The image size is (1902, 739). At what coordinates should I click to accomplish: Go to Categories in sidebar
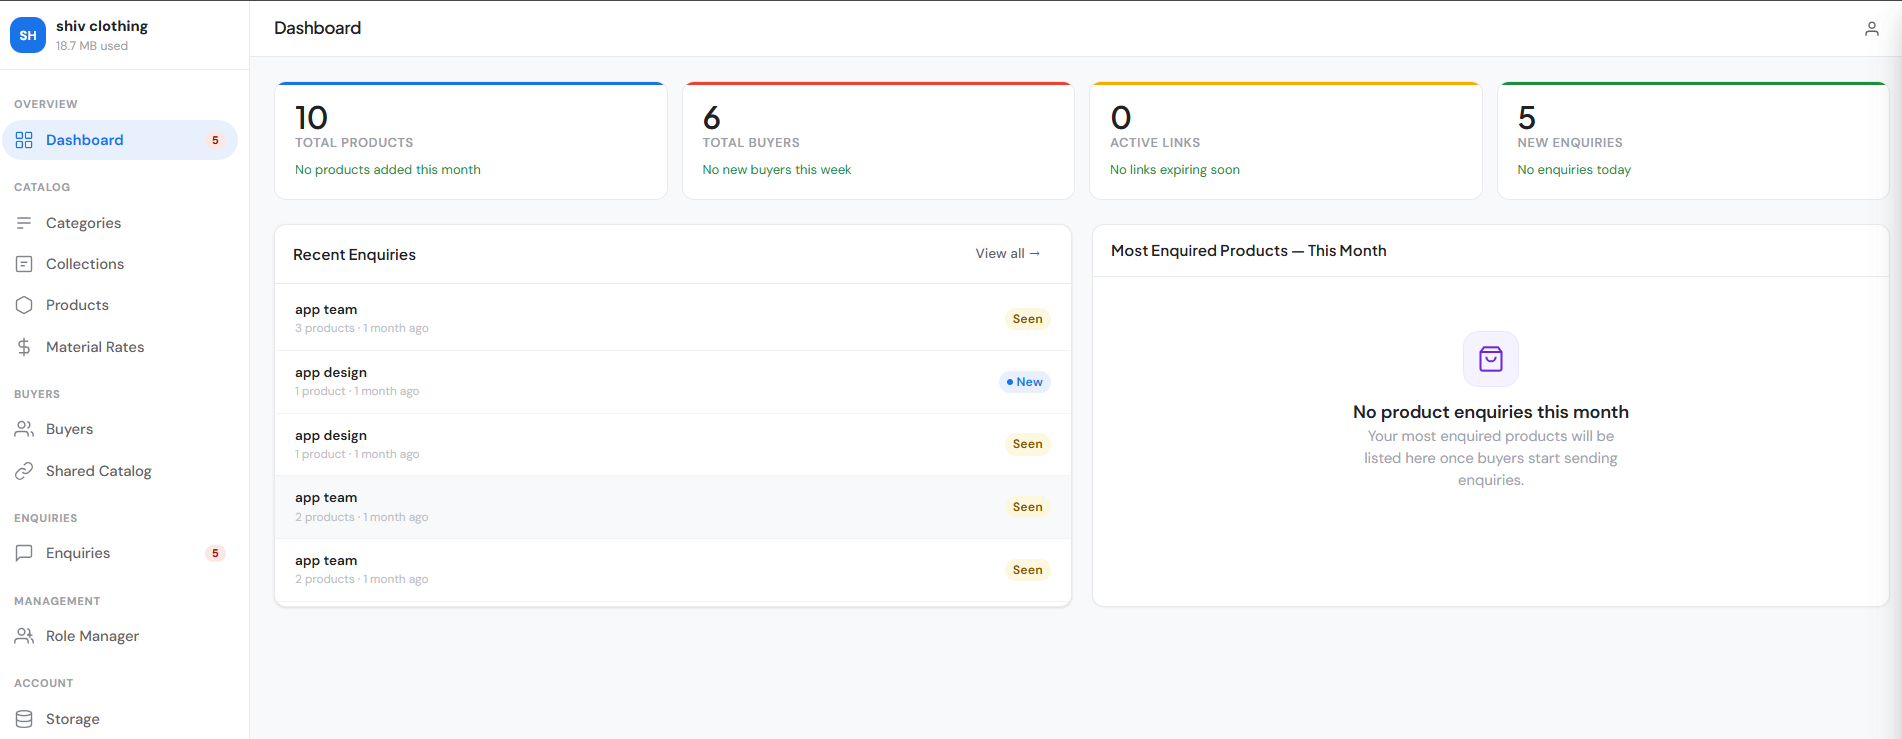point(120,223)
